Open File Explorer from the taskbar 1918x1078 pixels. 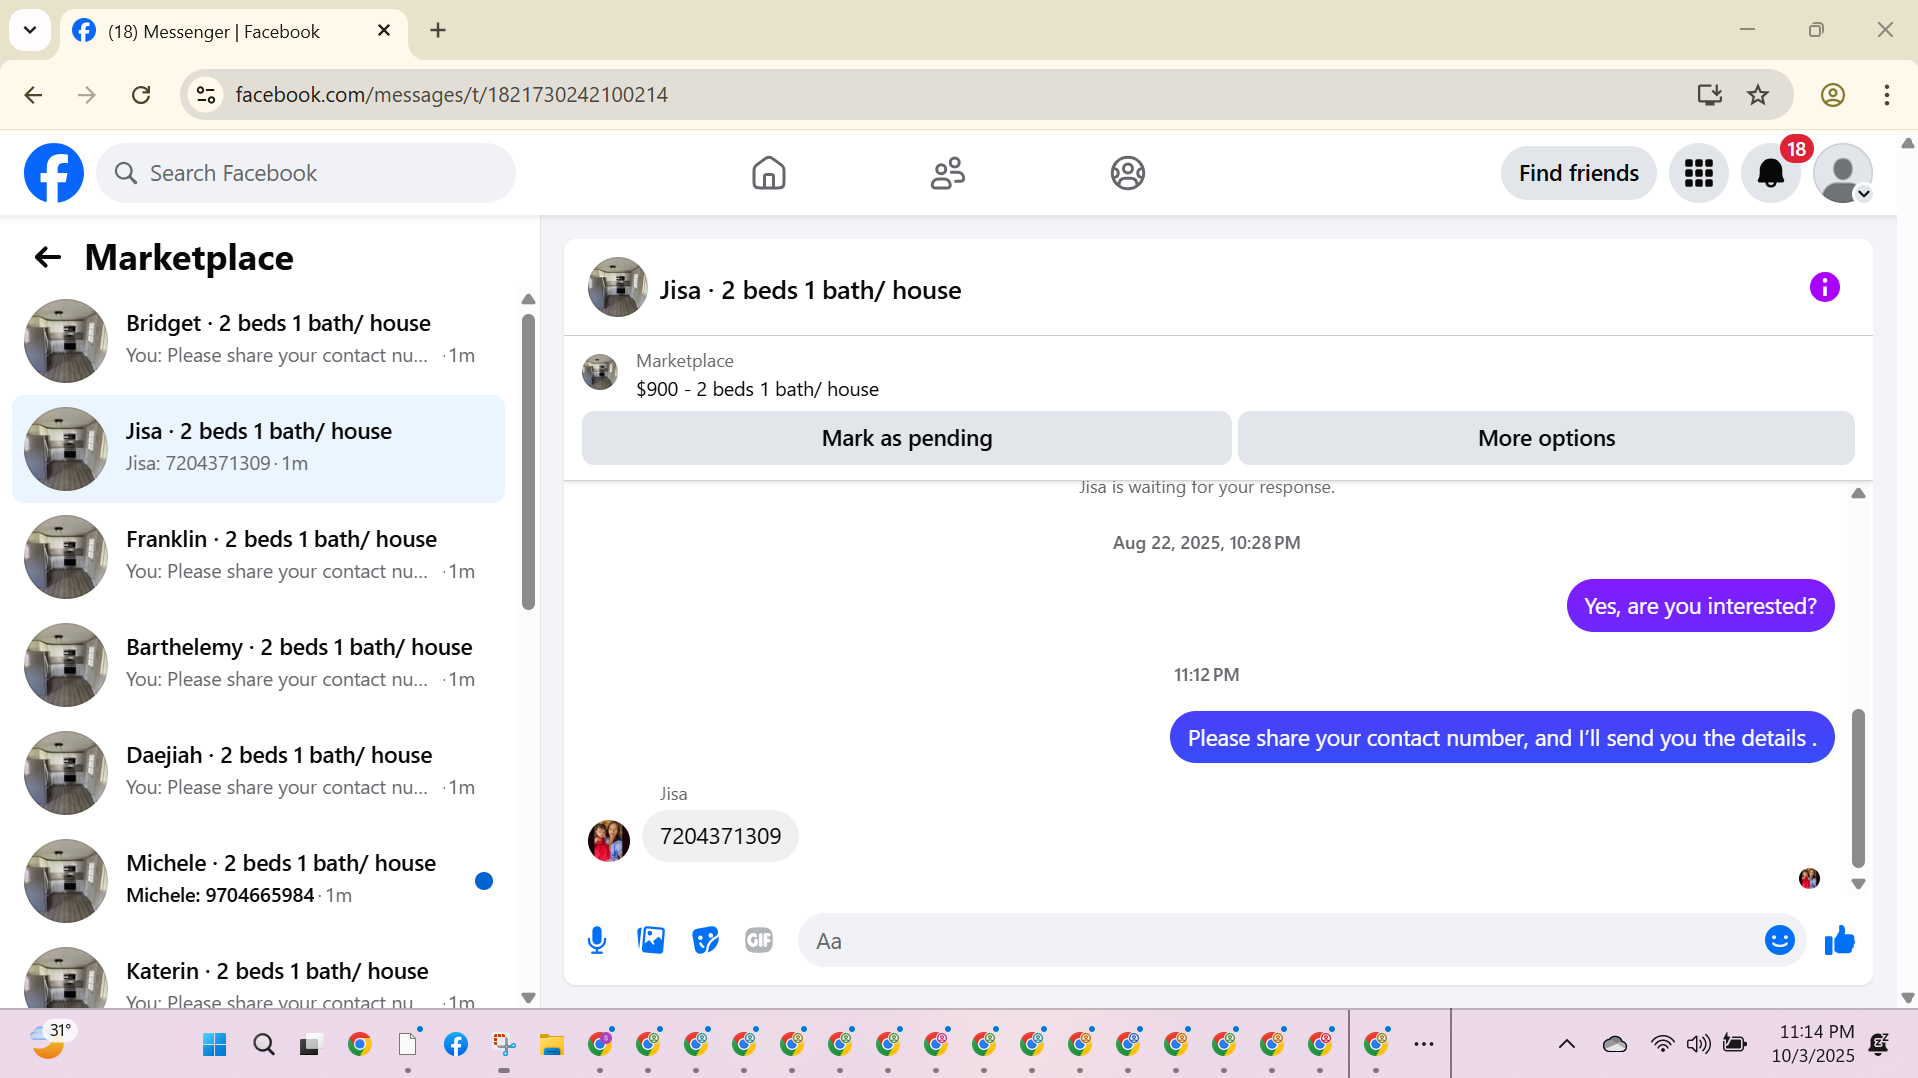[551, 1045]
